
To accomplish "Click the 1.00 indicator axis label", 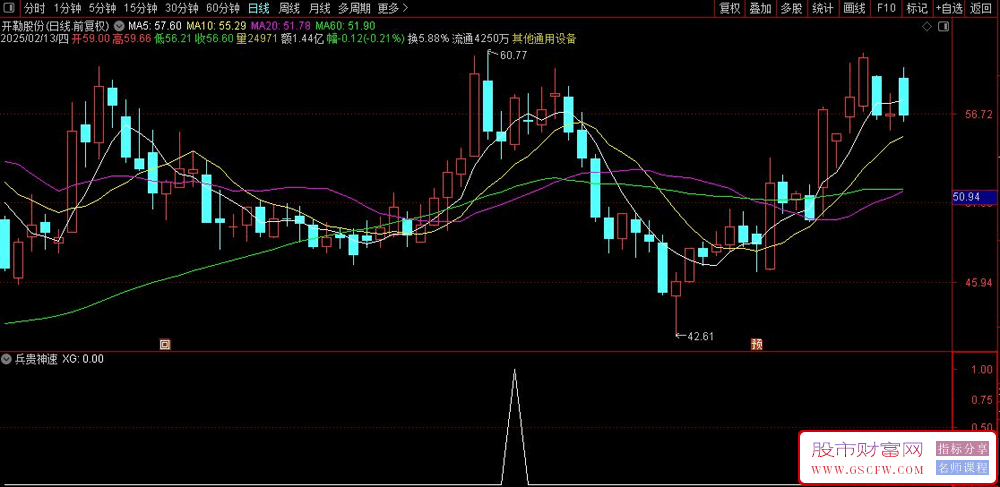I will [982, 370].
